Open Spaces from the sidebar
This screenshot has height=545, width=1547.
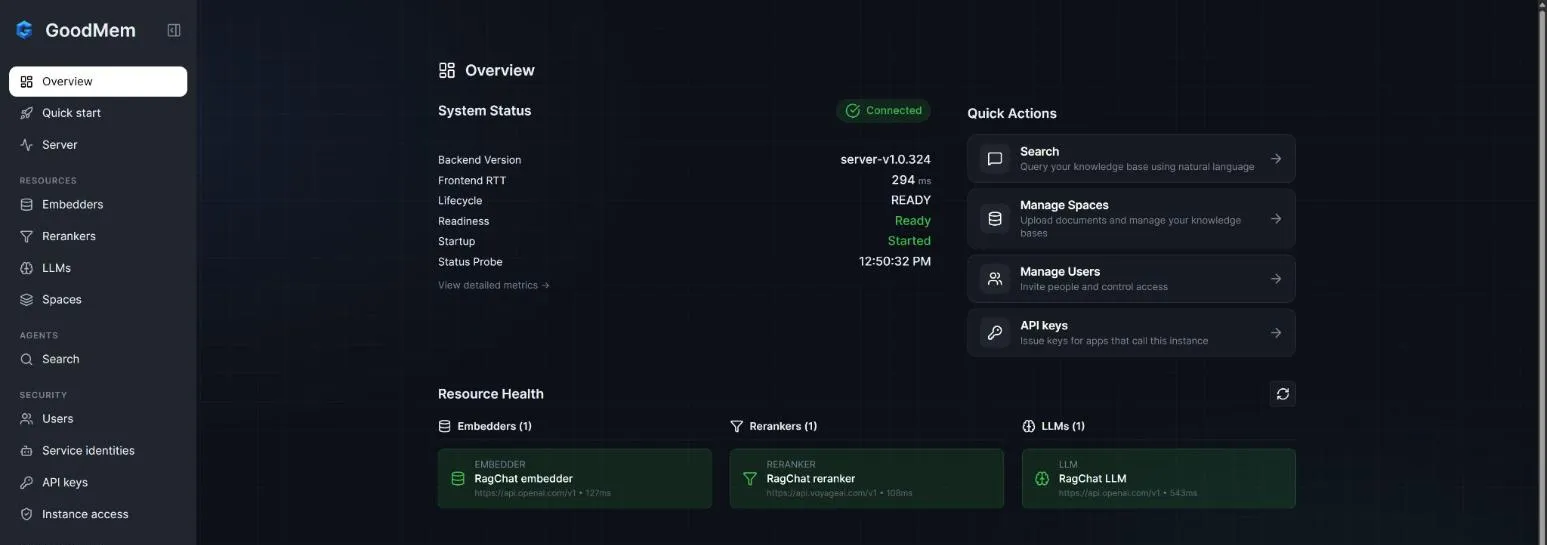coord(98,299)
